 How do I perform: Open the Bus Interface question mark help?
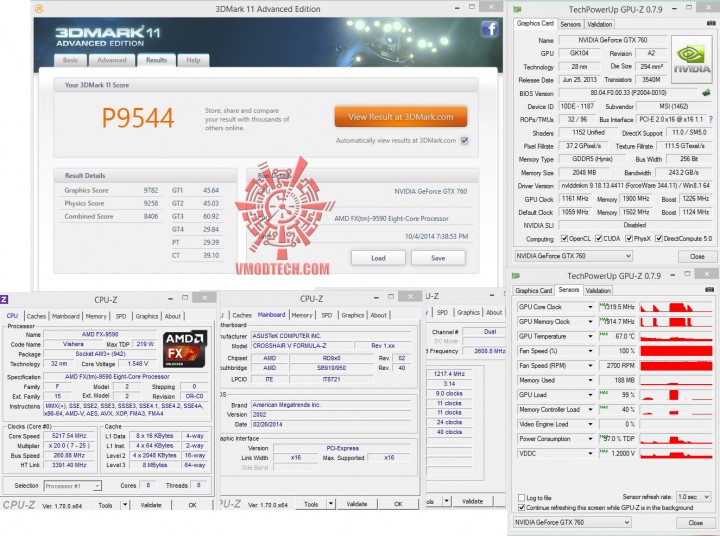pos(711,119)
